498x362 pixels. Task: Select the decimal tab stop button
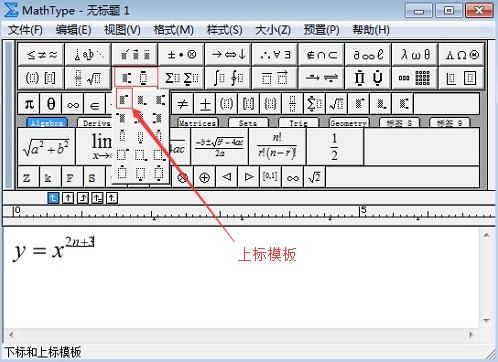point(112,198)
